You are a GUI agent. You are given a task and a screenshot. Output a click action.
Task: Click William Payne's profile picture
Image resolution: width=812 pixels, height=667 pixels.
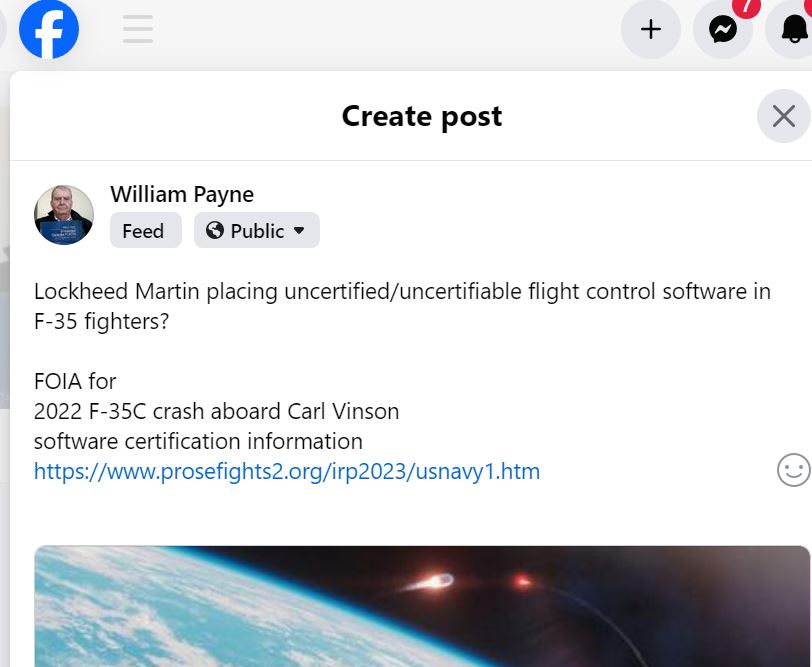pos(64,215)
